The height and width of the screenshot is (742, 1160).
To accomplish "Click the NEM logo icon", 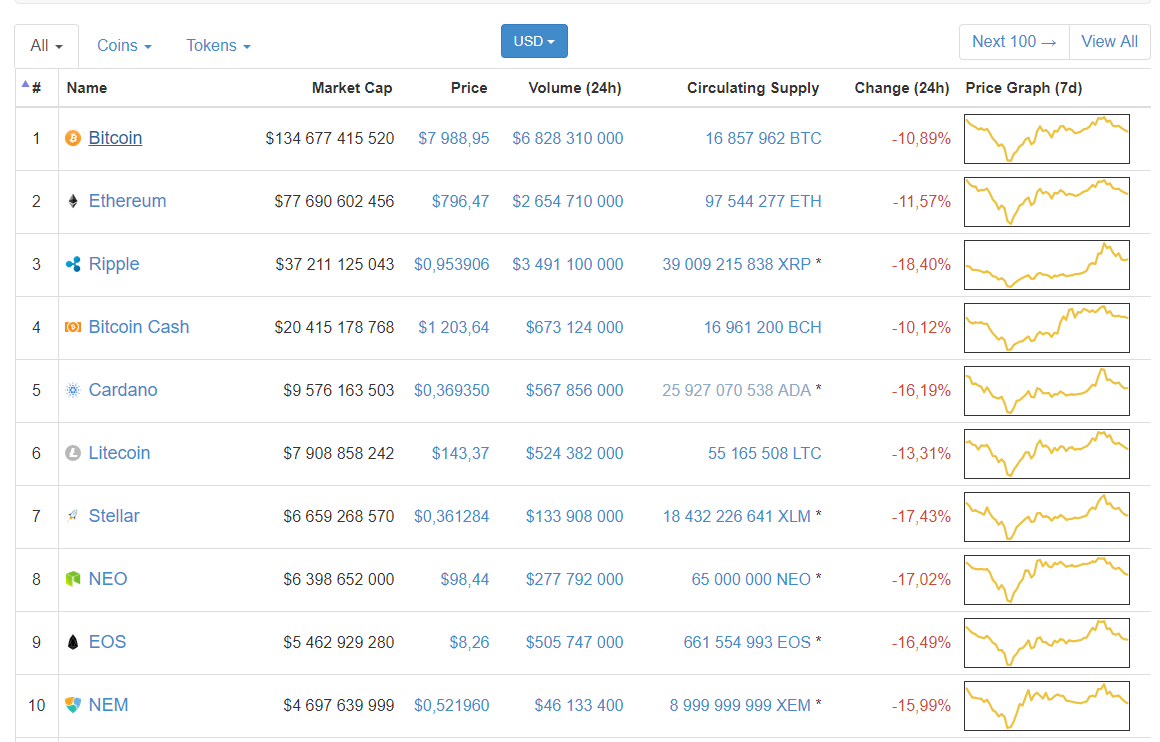I will [x=72, y=705].
